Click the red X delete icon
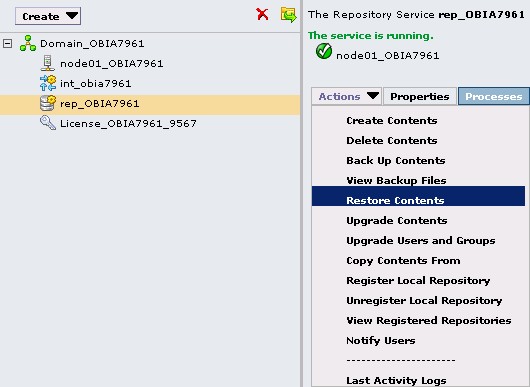The image size is (530, 387). tap(262, 14)
